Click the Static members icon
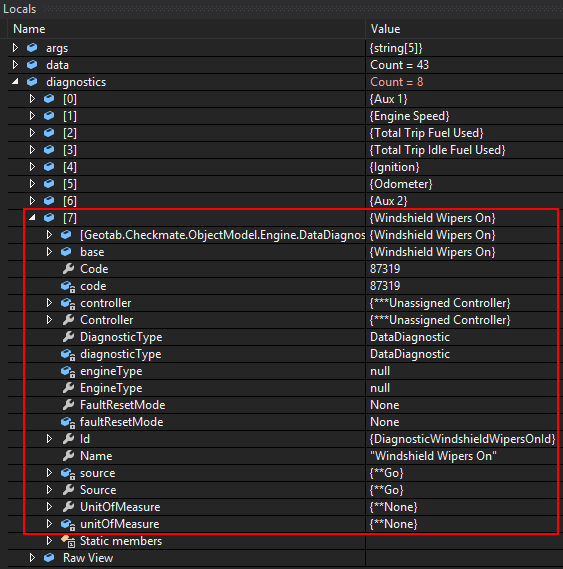This screenshot has height=569, width=563. pos(68,541)
